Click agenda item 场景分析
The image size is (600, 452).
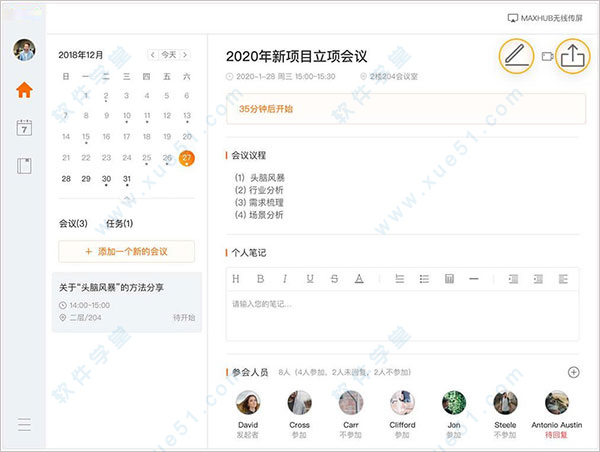pyautogui.click(x=259, y=214)
